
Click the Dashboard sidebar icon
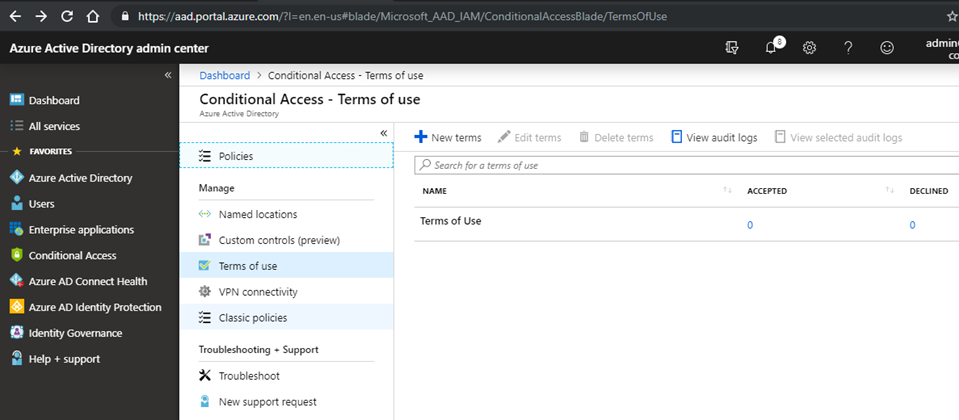[x=17, y=100]
